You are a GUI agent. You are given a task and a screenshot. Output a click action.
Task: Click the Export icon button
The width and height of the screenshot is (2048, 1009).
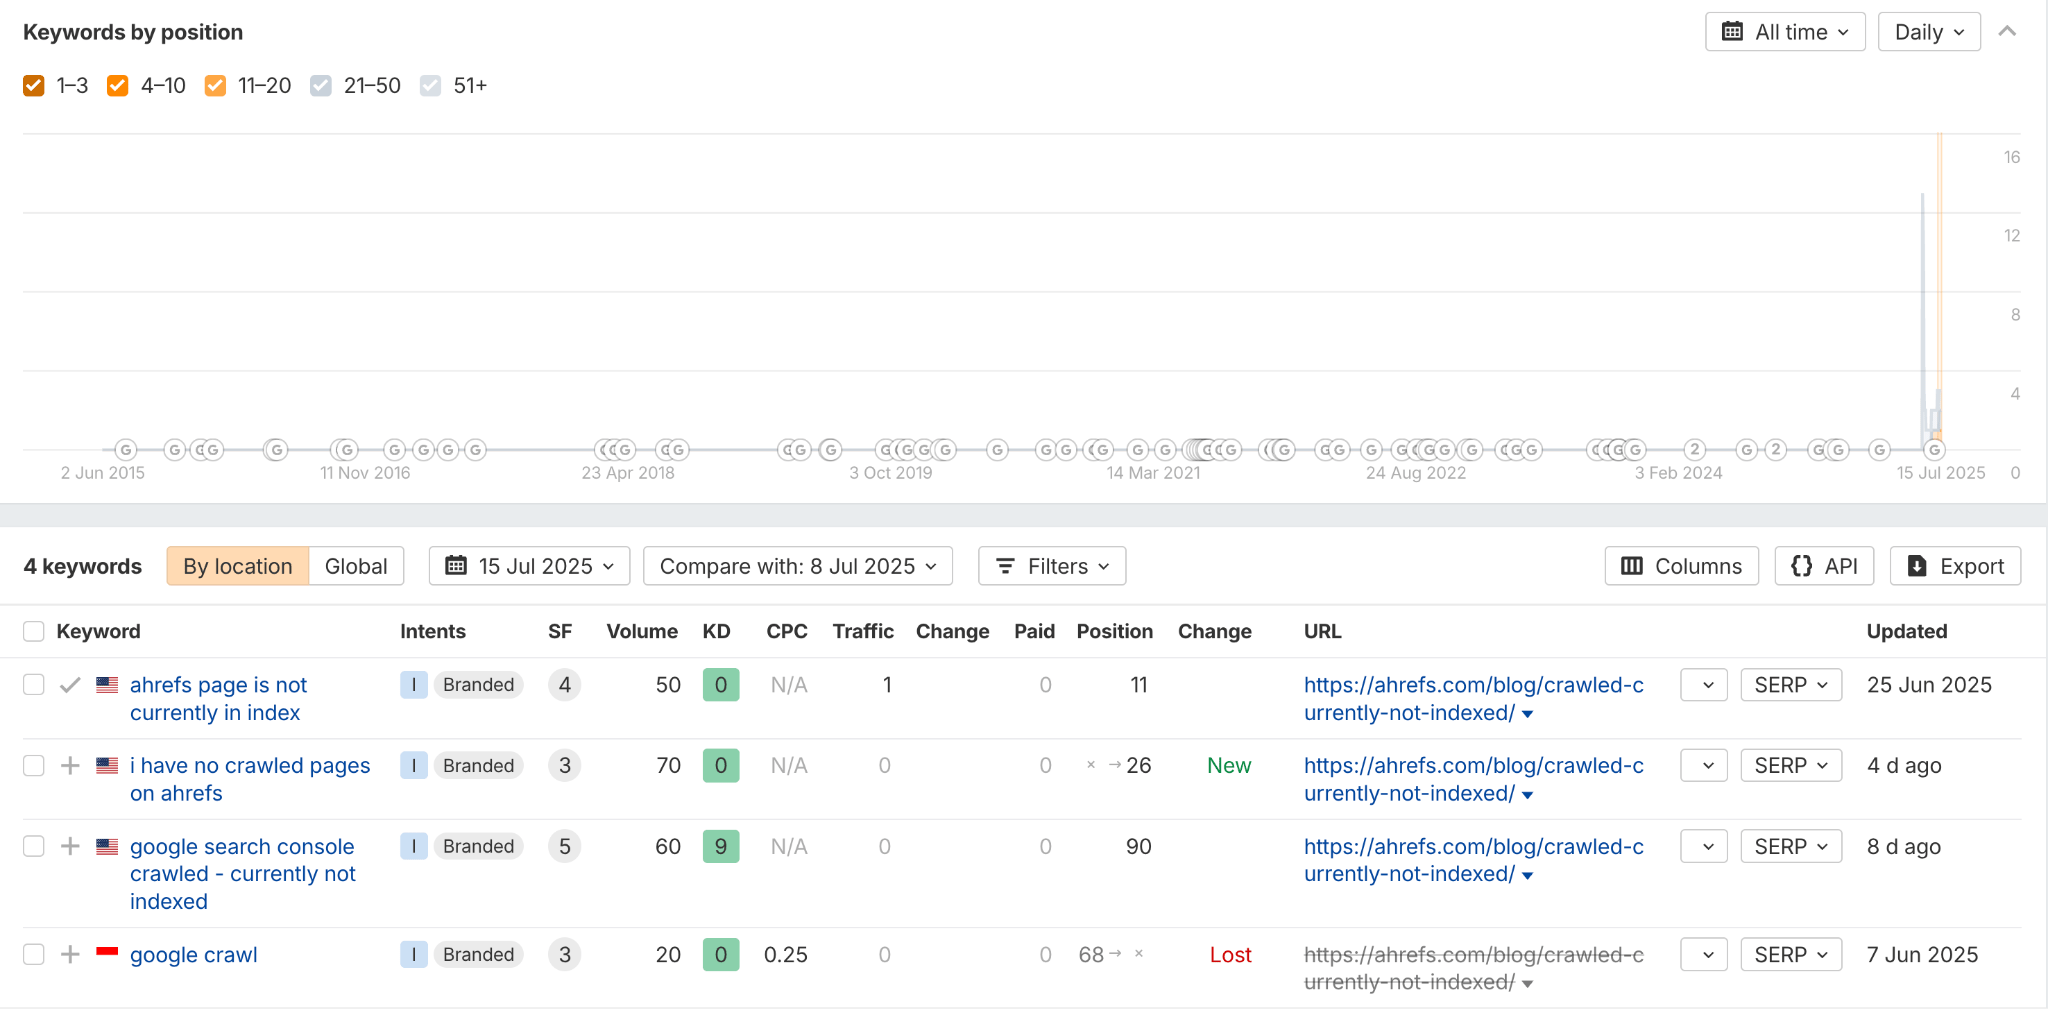pos(1918,566)
